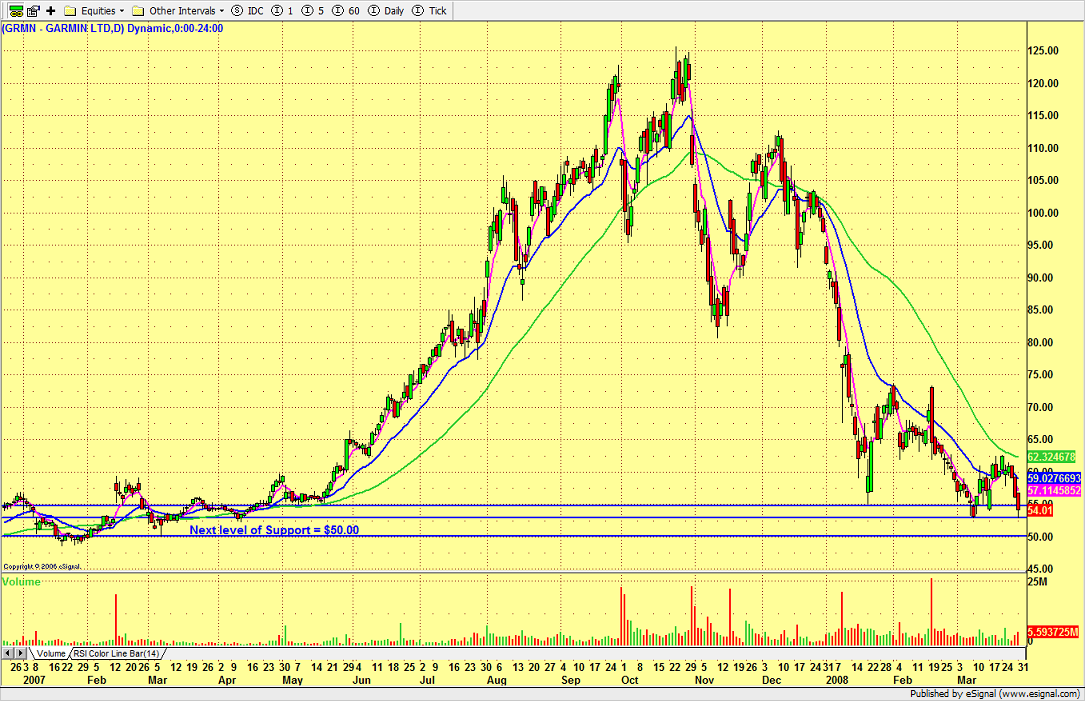Image resolution: width=1085 pixels, height=701 pixels.
Task: Click the magenta 57.1145852 moving average label
Action: pos(1054,490)
